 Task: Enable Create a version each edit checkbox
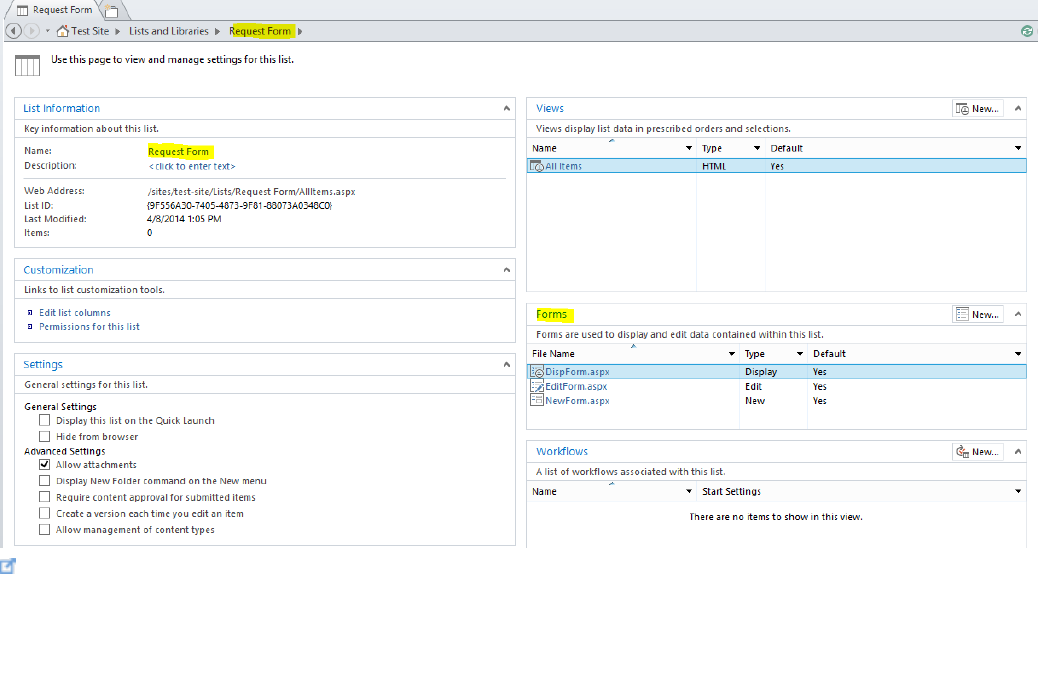[x=44, y=513]
